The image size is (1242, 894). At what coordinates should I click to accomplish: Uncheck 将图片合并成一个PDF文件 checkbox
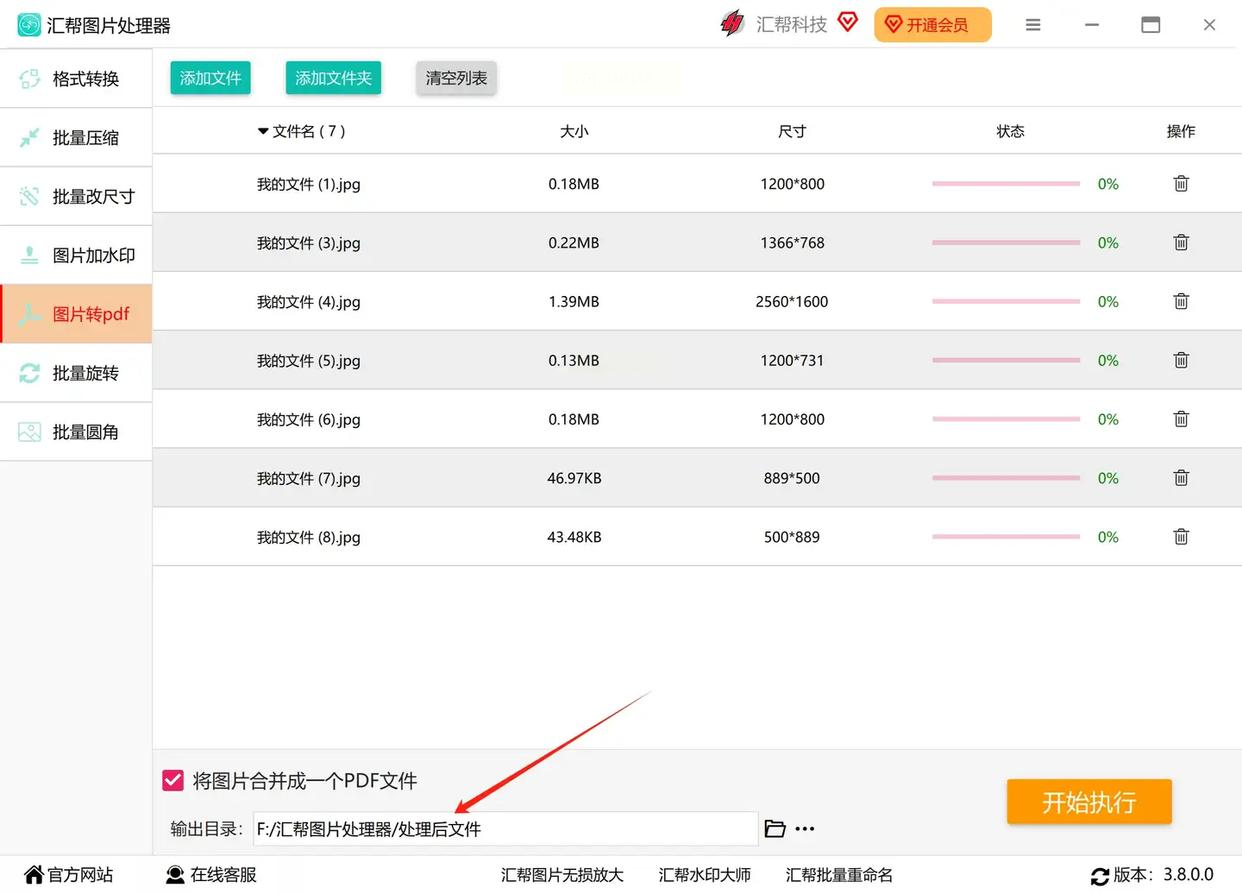(x=173, y=781)
